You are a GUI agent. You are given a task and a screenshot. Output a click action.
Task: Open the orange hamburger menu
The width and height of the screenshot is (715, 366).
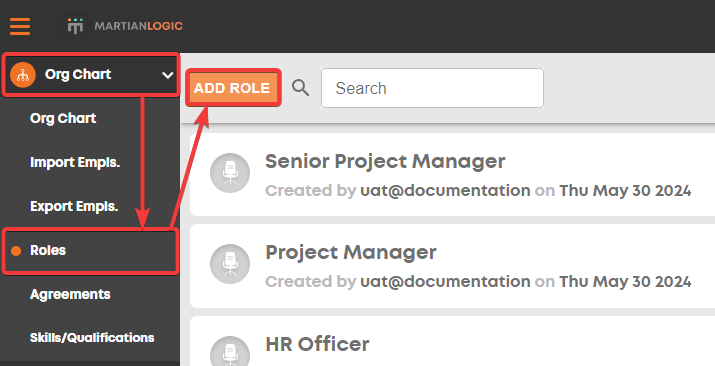click(x=20, y=26)
